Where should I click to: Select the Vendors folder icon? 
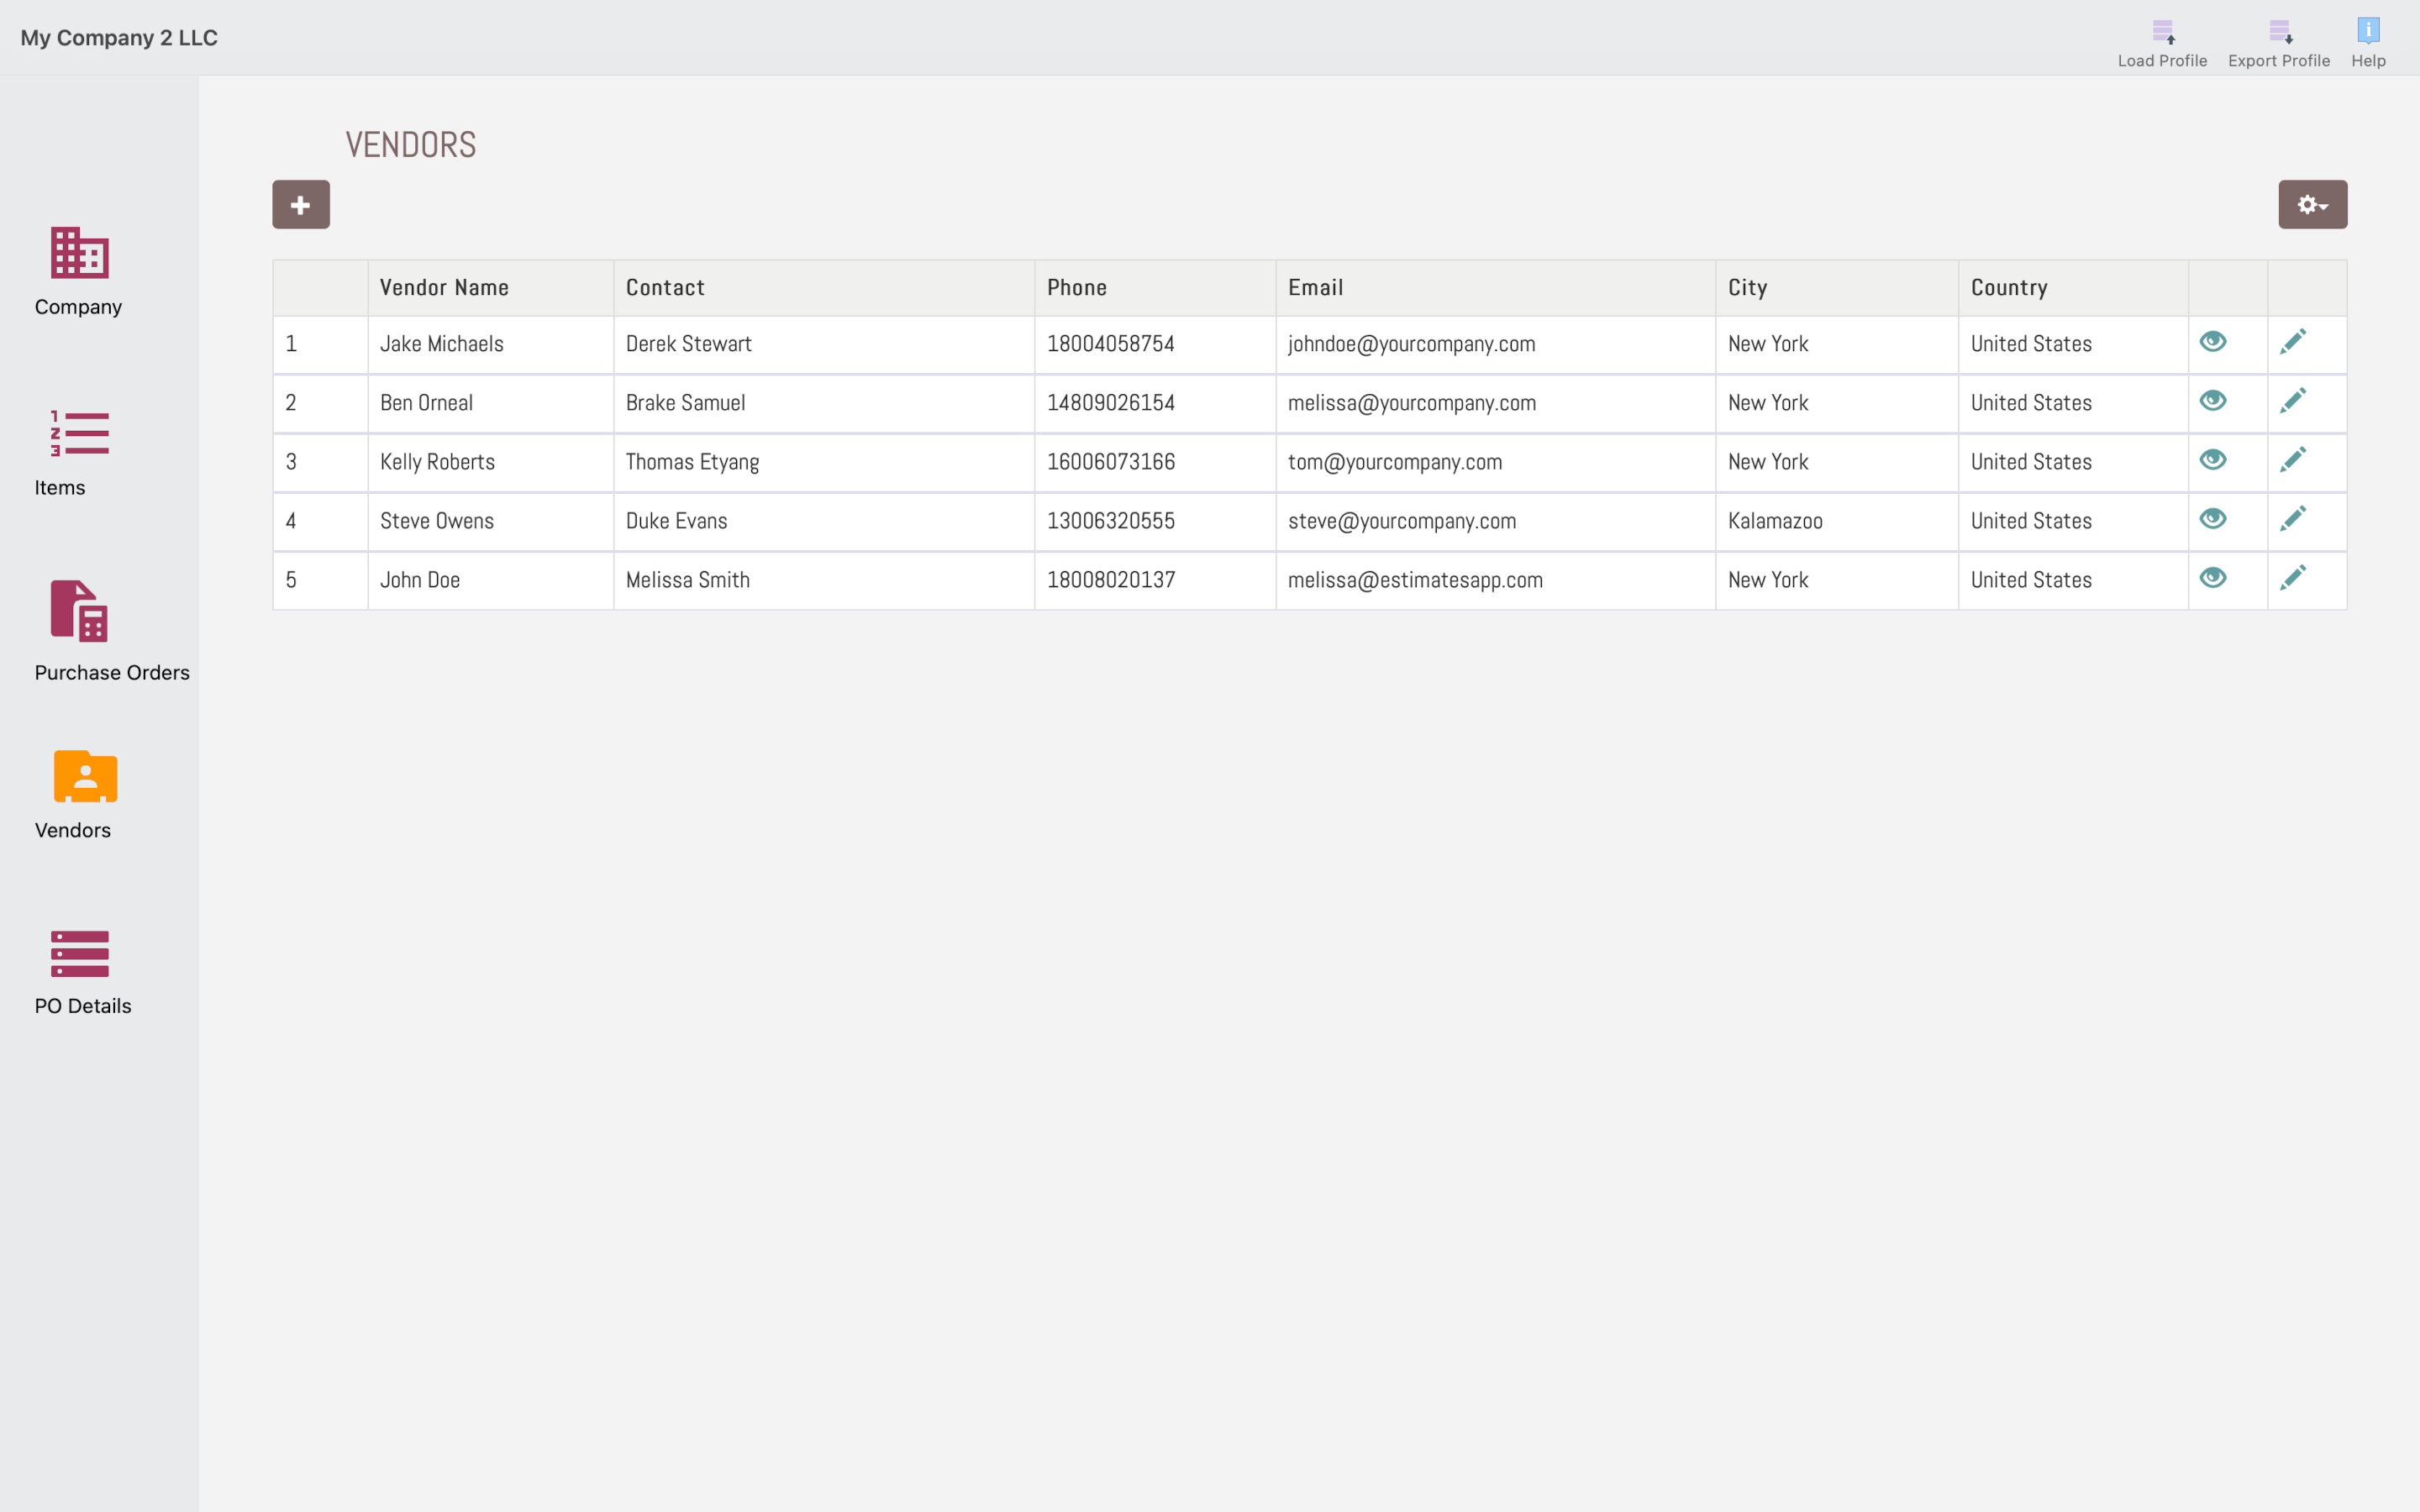pos(85,776)
